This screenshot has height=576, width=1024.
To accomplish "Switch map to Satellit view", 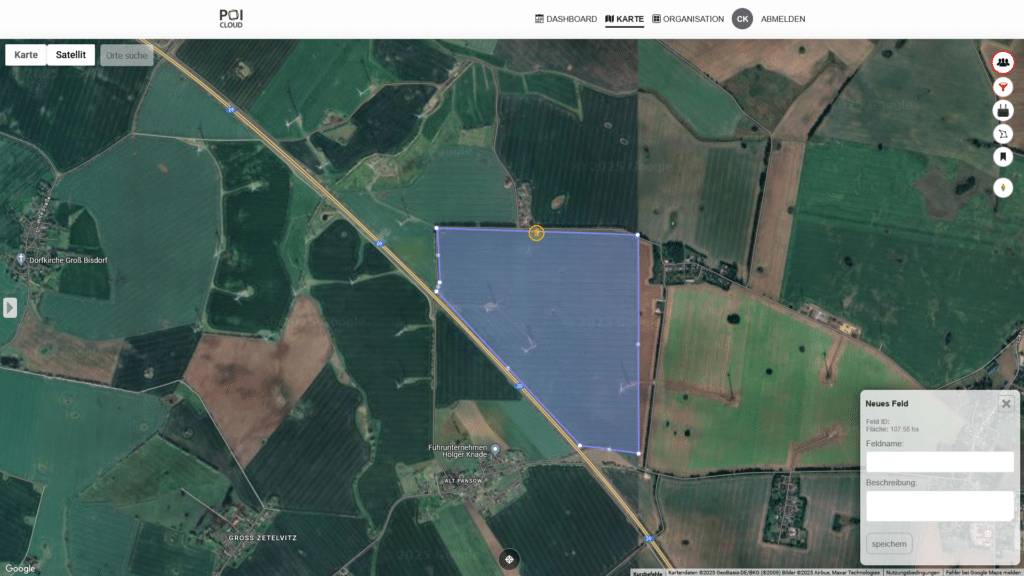I will [x=71, y=55].
